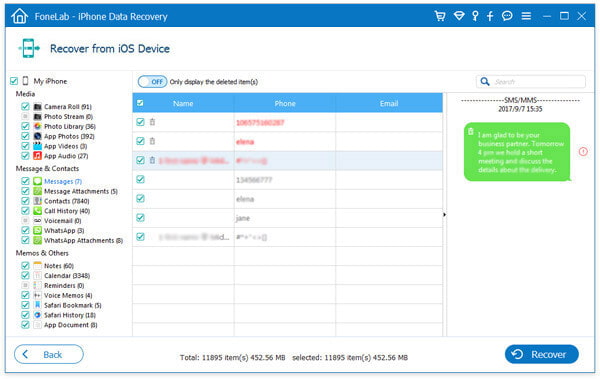The image size is (600, 379).
Task: Uncheck the Camera Roll checkbox
Action: tap(25, 106)
